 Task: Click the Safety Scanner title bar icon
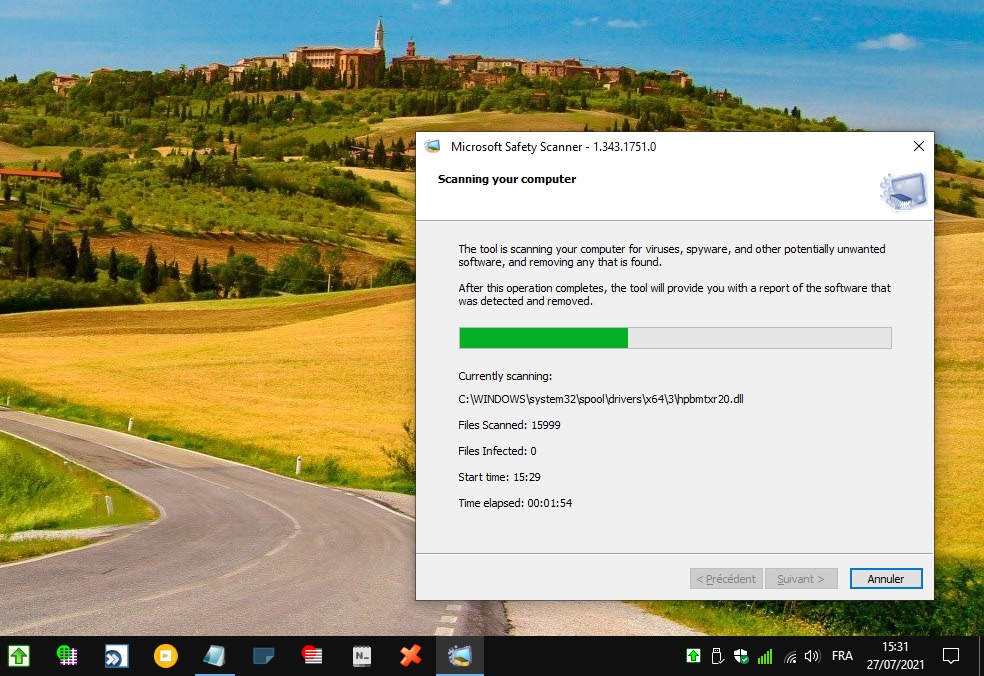click(432, 146)
